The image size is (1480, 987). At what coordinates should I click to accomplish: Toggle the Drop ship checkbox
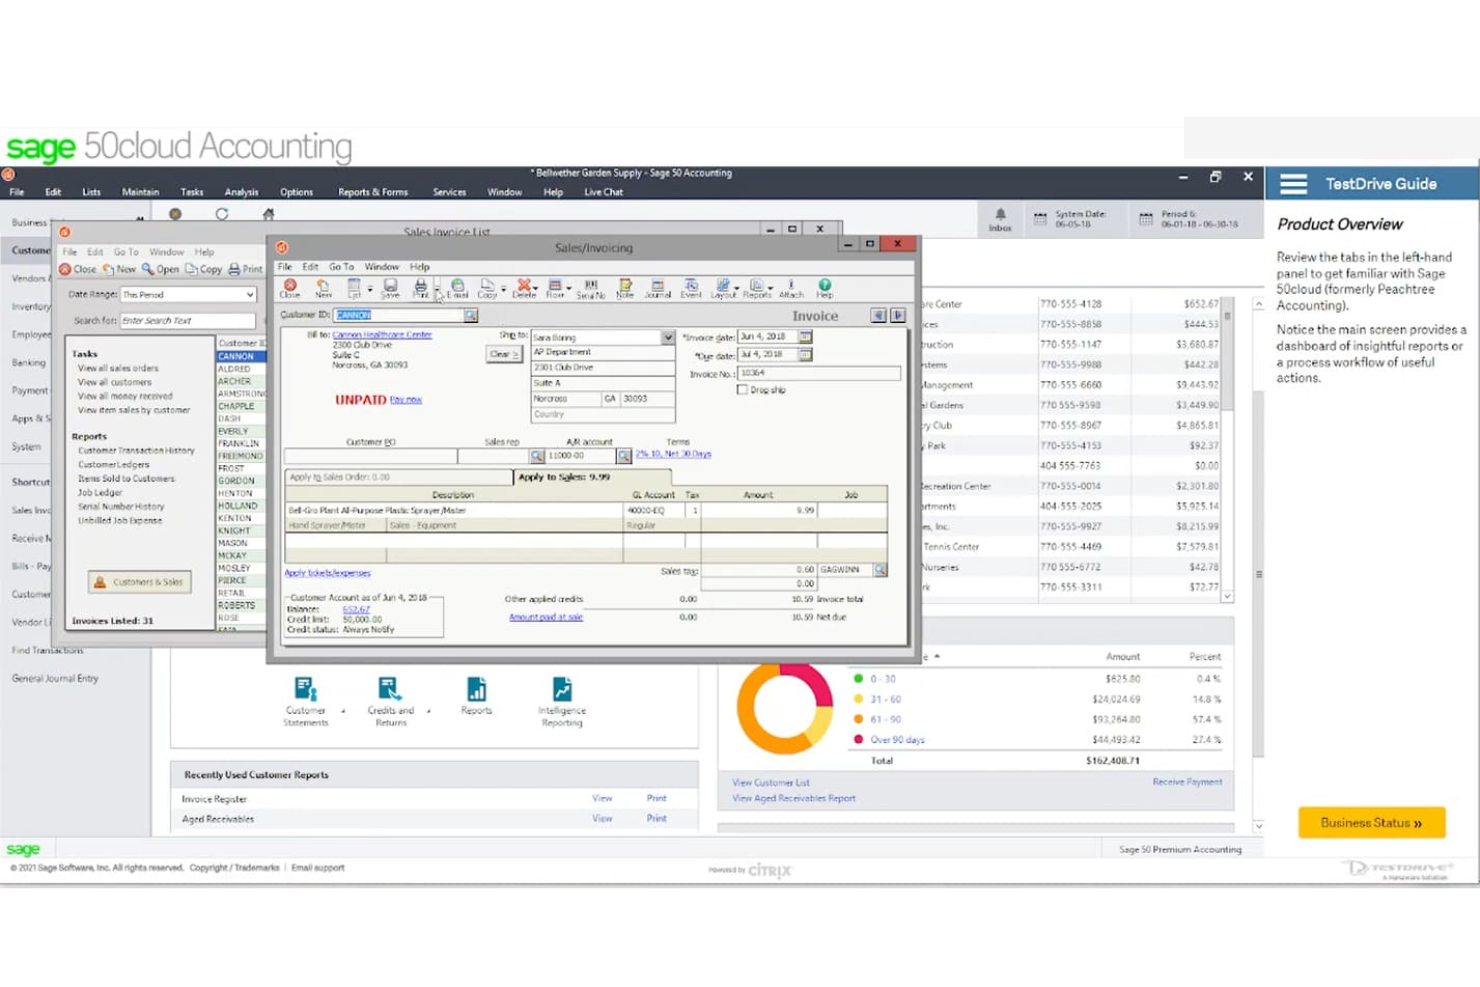click(742, 390)
